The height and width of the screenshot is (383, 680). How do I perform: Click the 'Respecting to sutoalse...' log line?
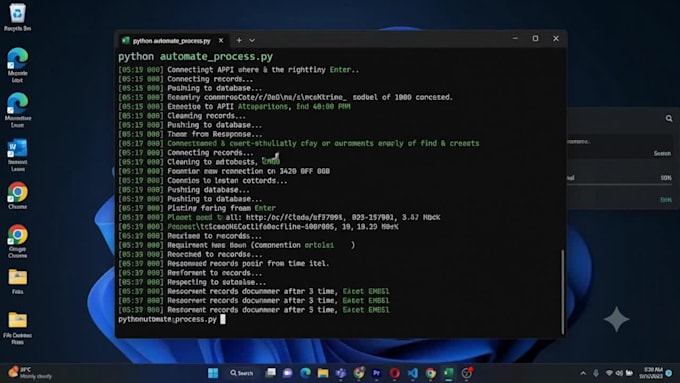pos(192,282)
